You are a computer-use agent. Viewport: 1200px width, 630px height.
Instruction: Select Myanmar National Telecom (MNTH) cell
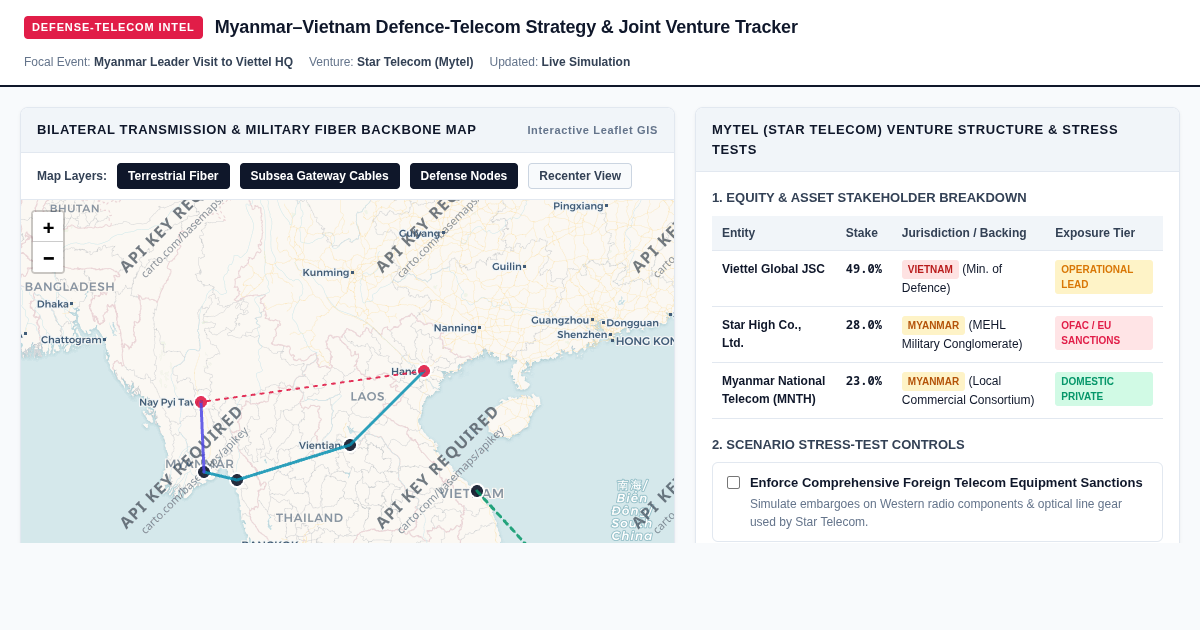[773, 390]
